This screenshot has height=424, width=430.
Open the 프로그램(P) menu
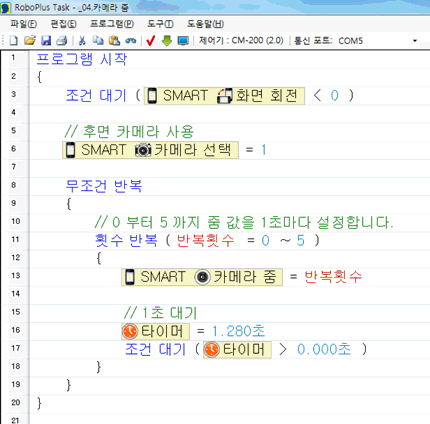click(x=112, y=24)
